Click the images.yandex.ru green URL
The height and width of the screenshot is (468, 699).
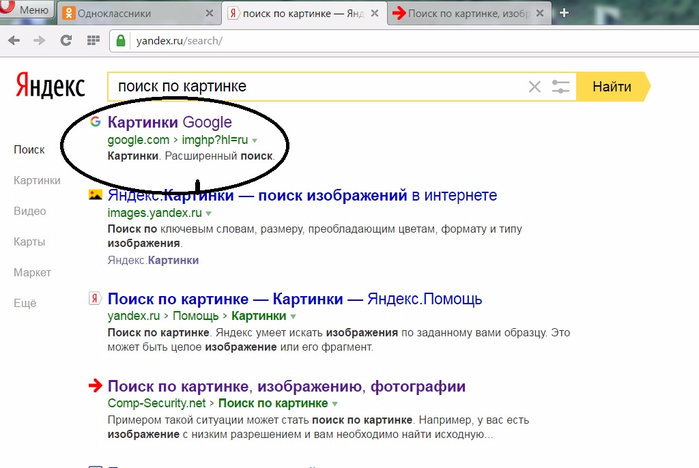click(155, 213)
